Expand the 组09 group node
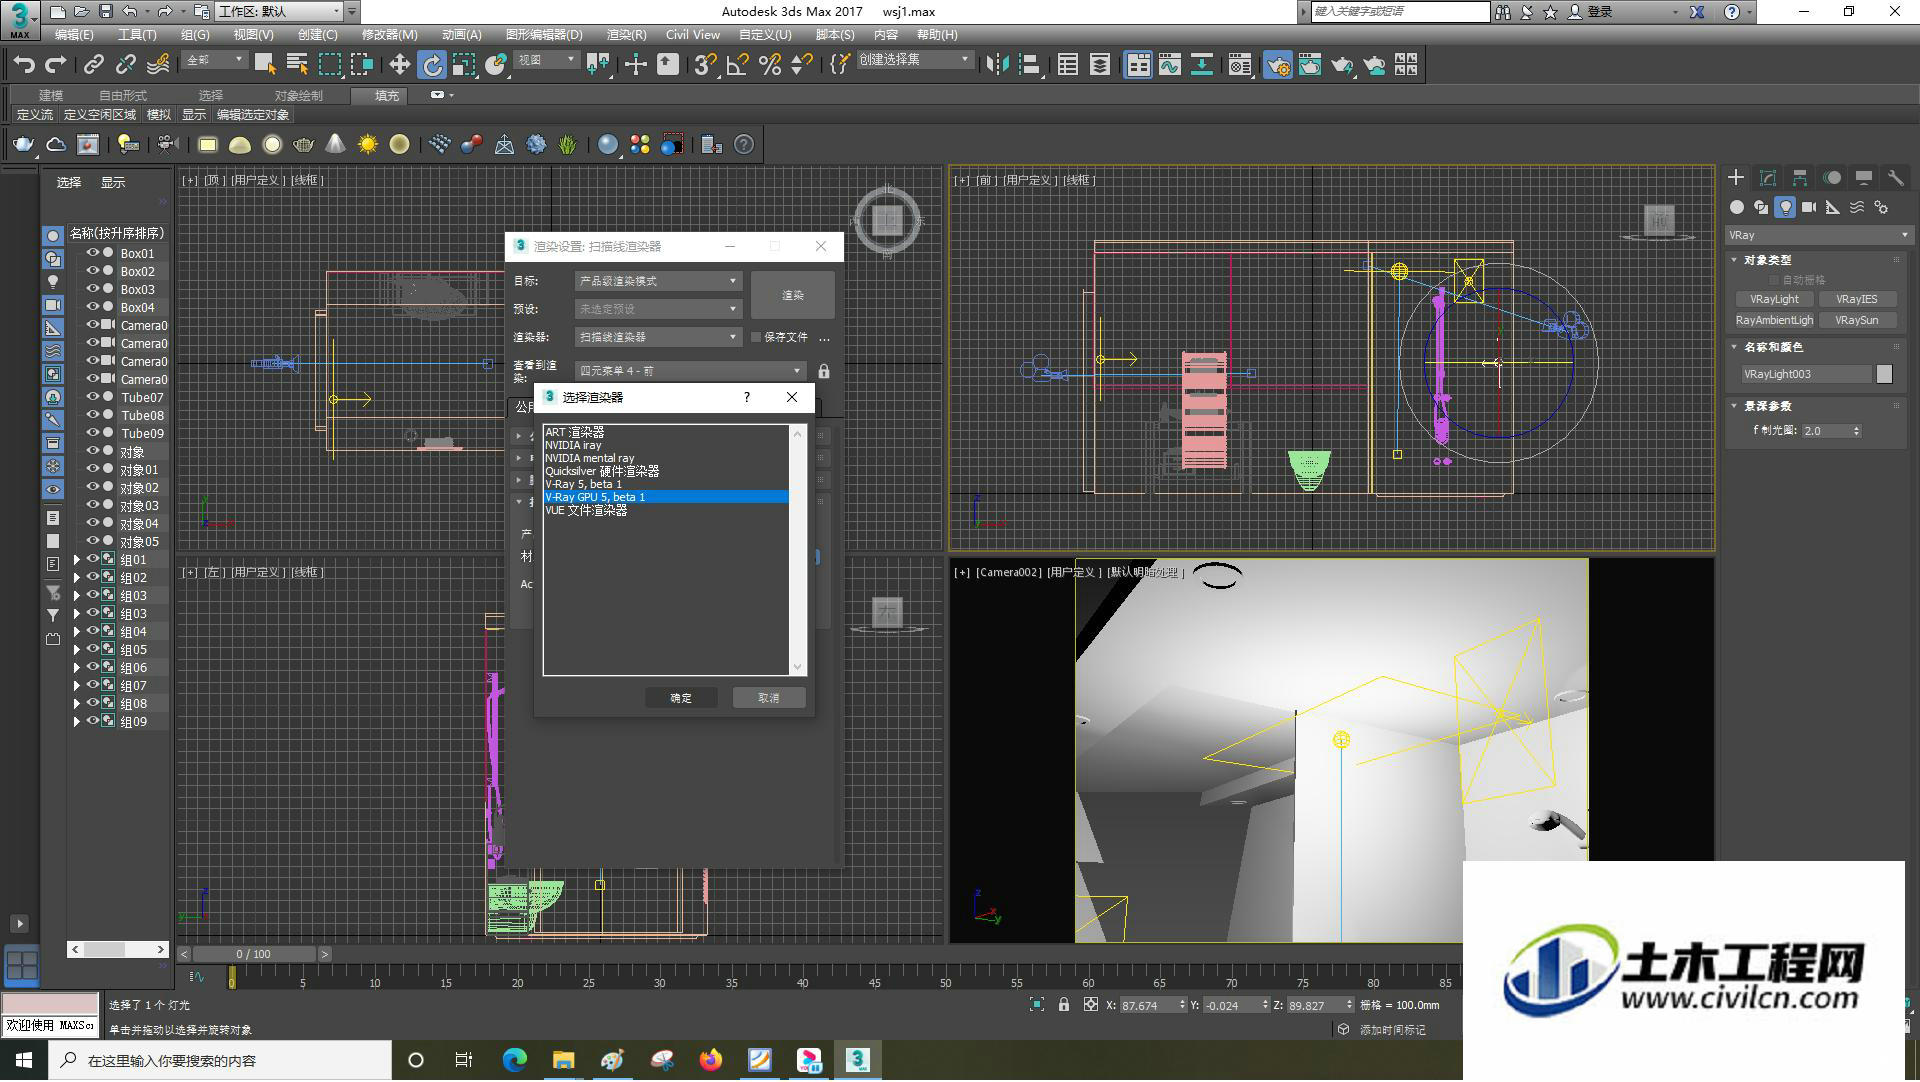The image size is (1920, 1082). click(x=76, y=722)
